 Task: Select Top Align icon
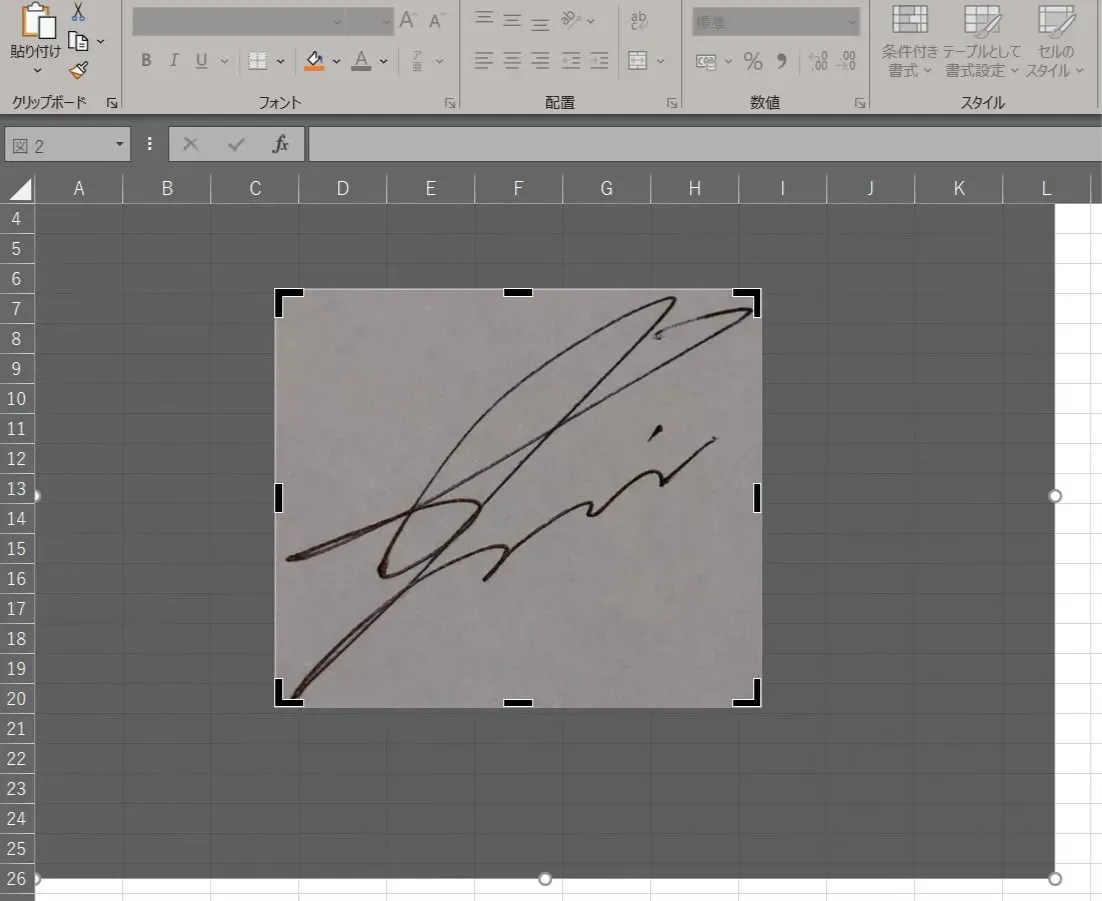point(484,18)
